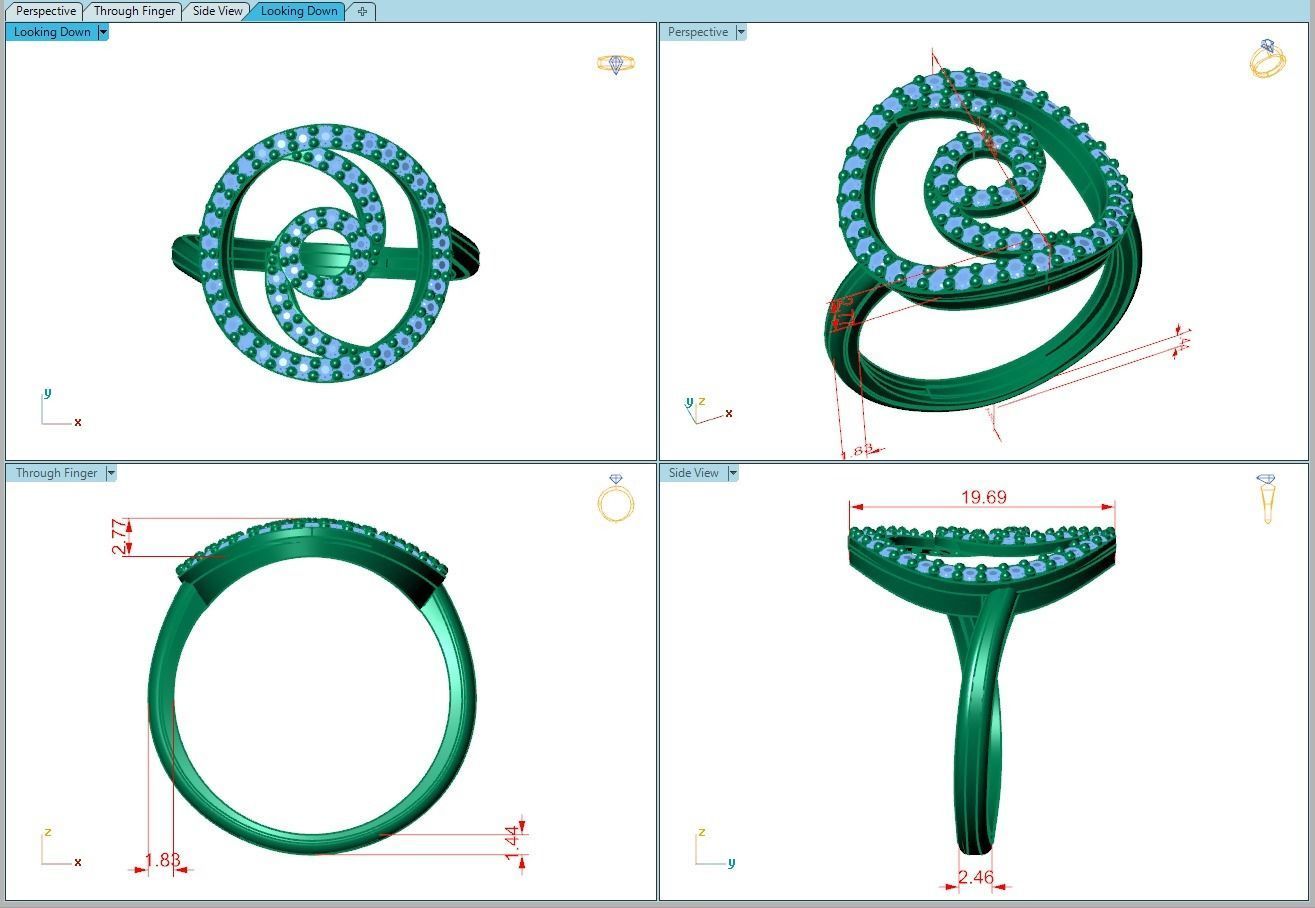This screenshot has width=1315, height=908.
Task: Click the Looking Down viewport title label
Action: [52, 32]
